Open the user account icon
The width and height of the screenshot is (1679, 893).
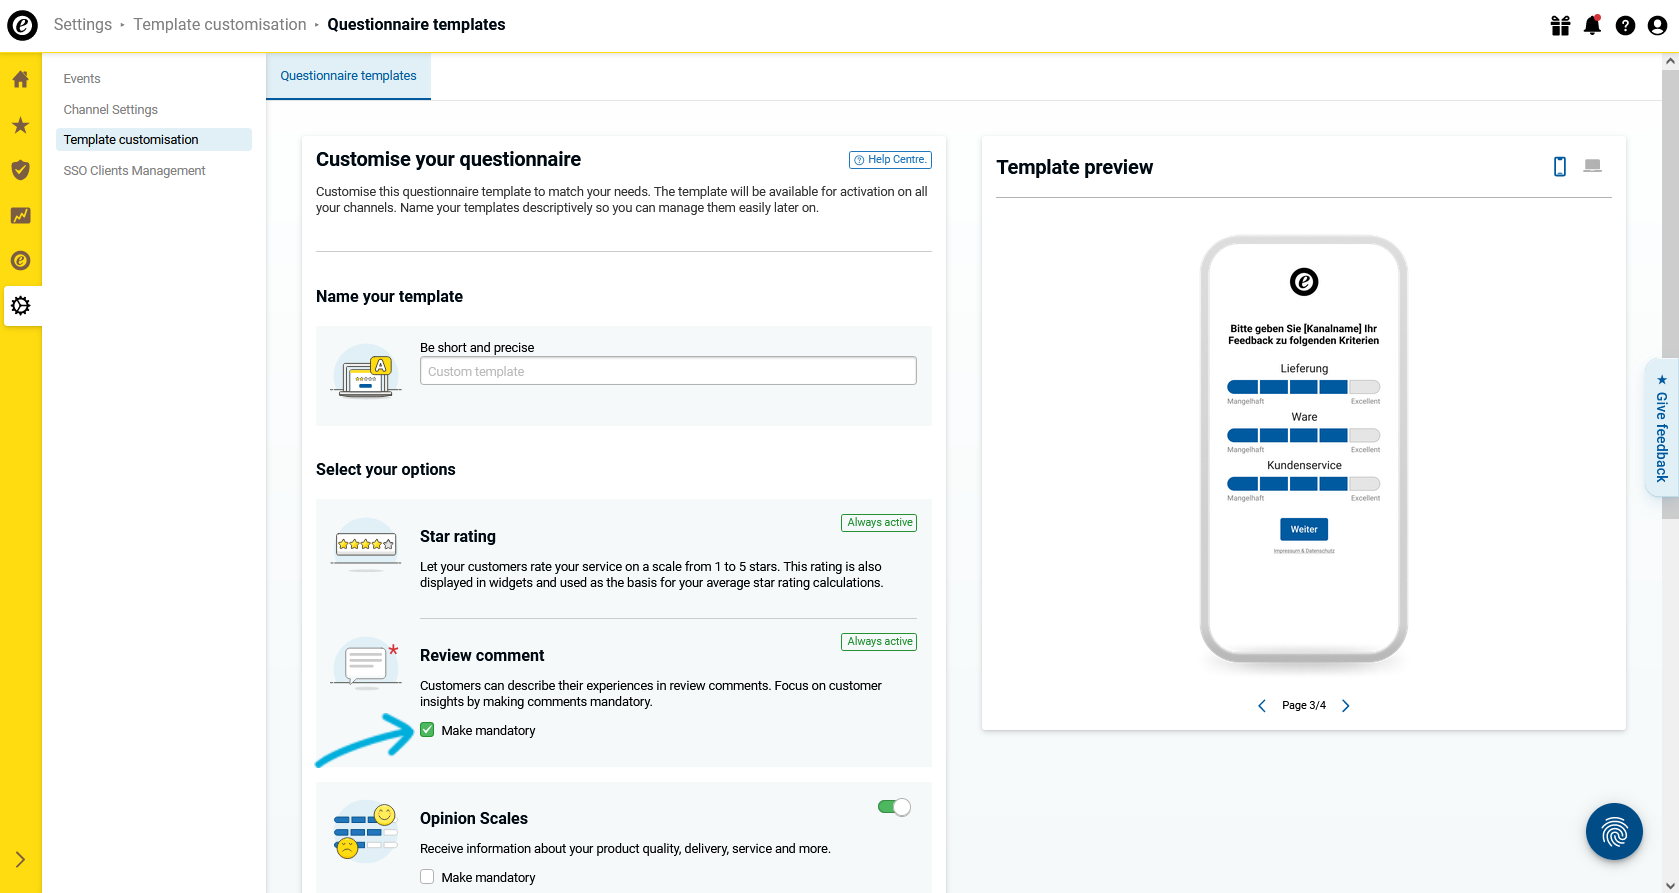pos(1657,25)
